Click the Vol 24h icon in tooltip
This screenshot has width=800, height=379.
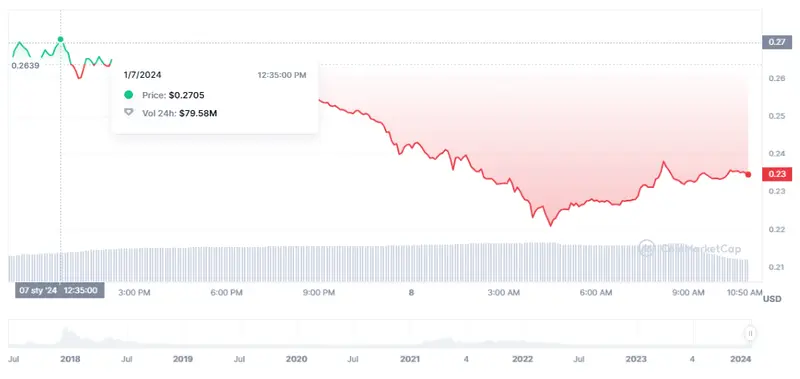(x=129, y=113)
